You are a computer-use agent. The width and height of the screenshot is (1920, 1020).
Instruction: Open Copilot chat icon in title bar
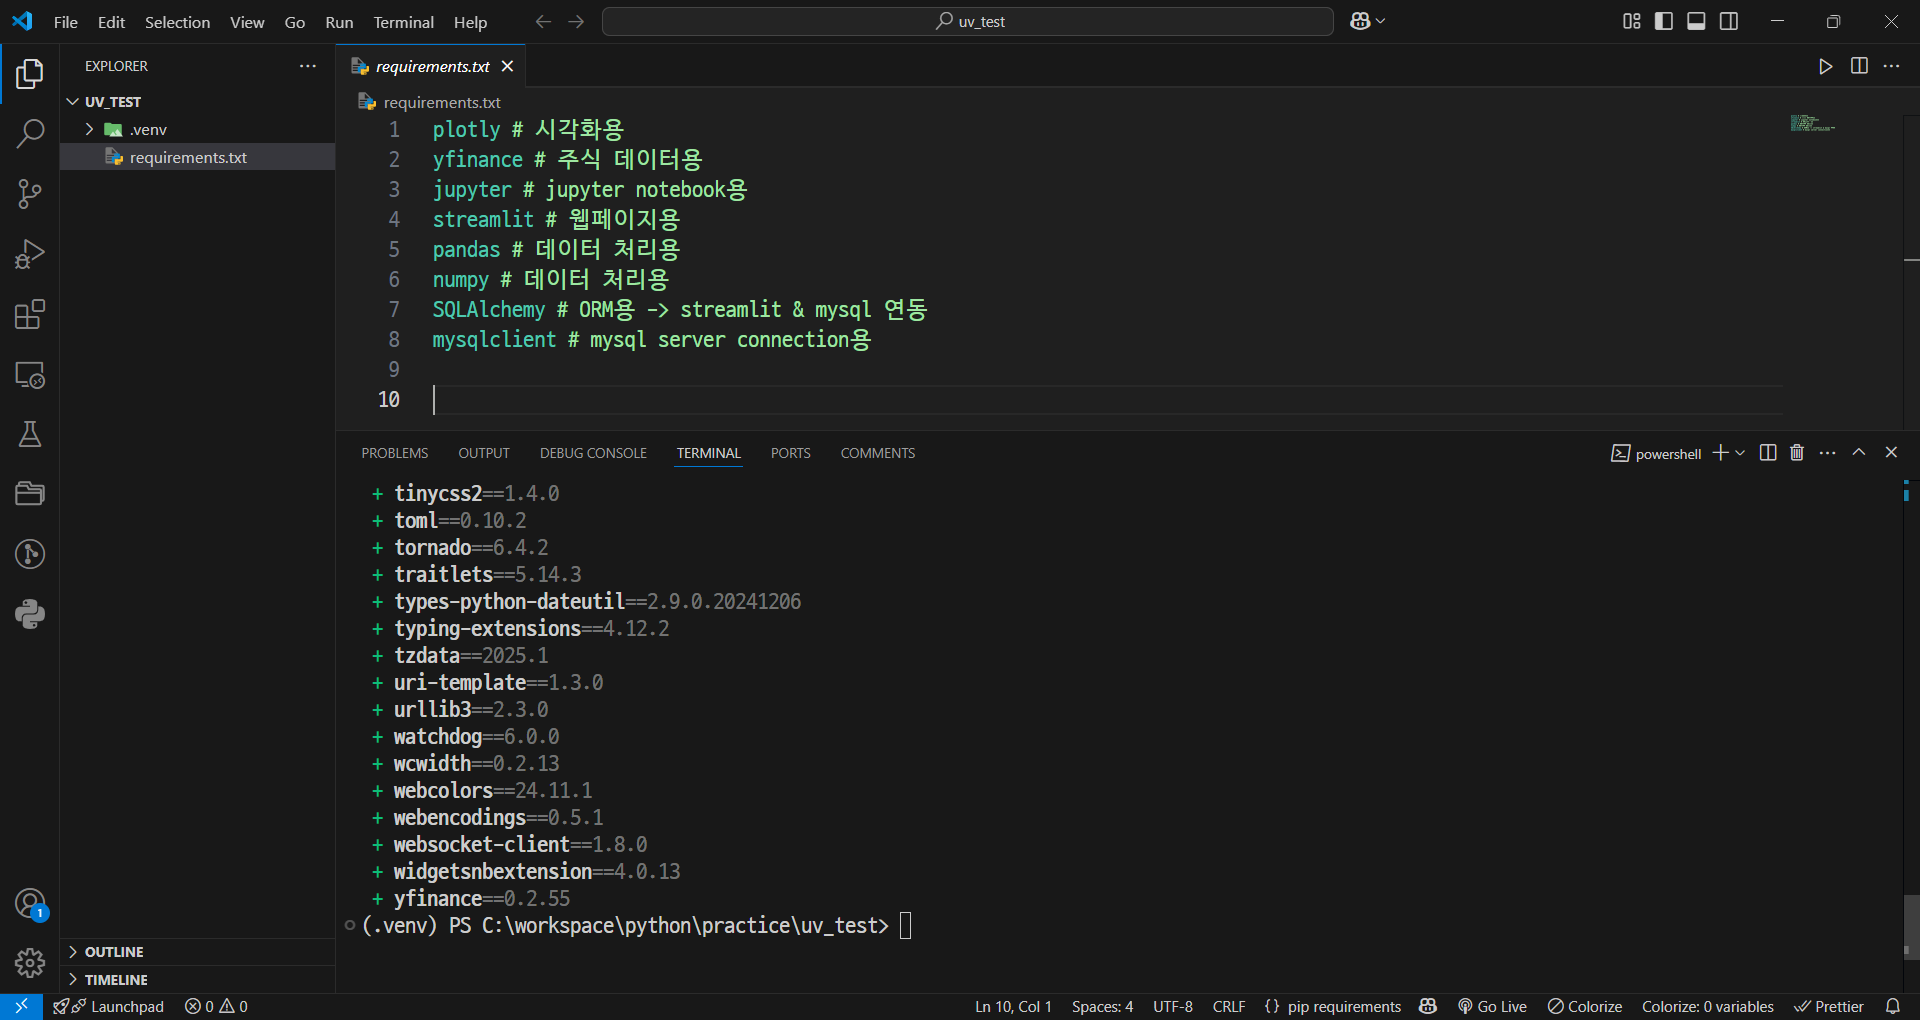point(1360,21)
